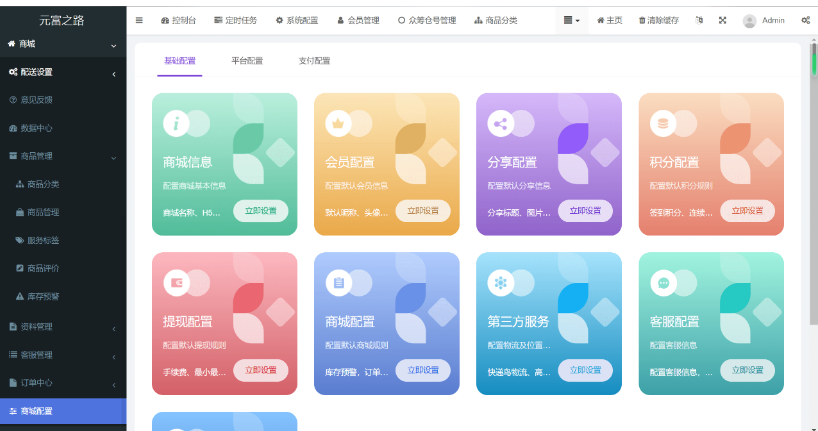Open 库存预警 via its warning triangle icon
The width and height of the screenshot is (818, 431).
point(20,296)
